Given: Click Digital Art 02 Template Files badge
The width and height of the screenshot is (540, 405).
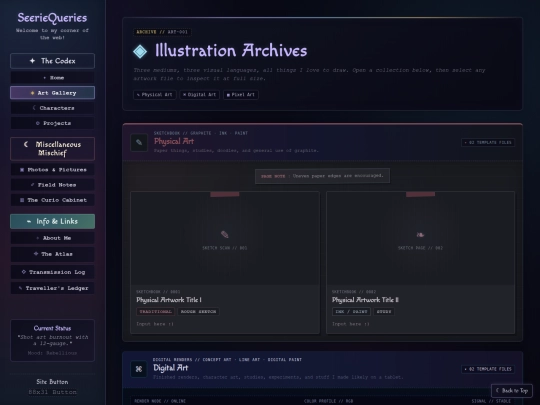Looking at the screenshot, I should [x=488, y=369].
